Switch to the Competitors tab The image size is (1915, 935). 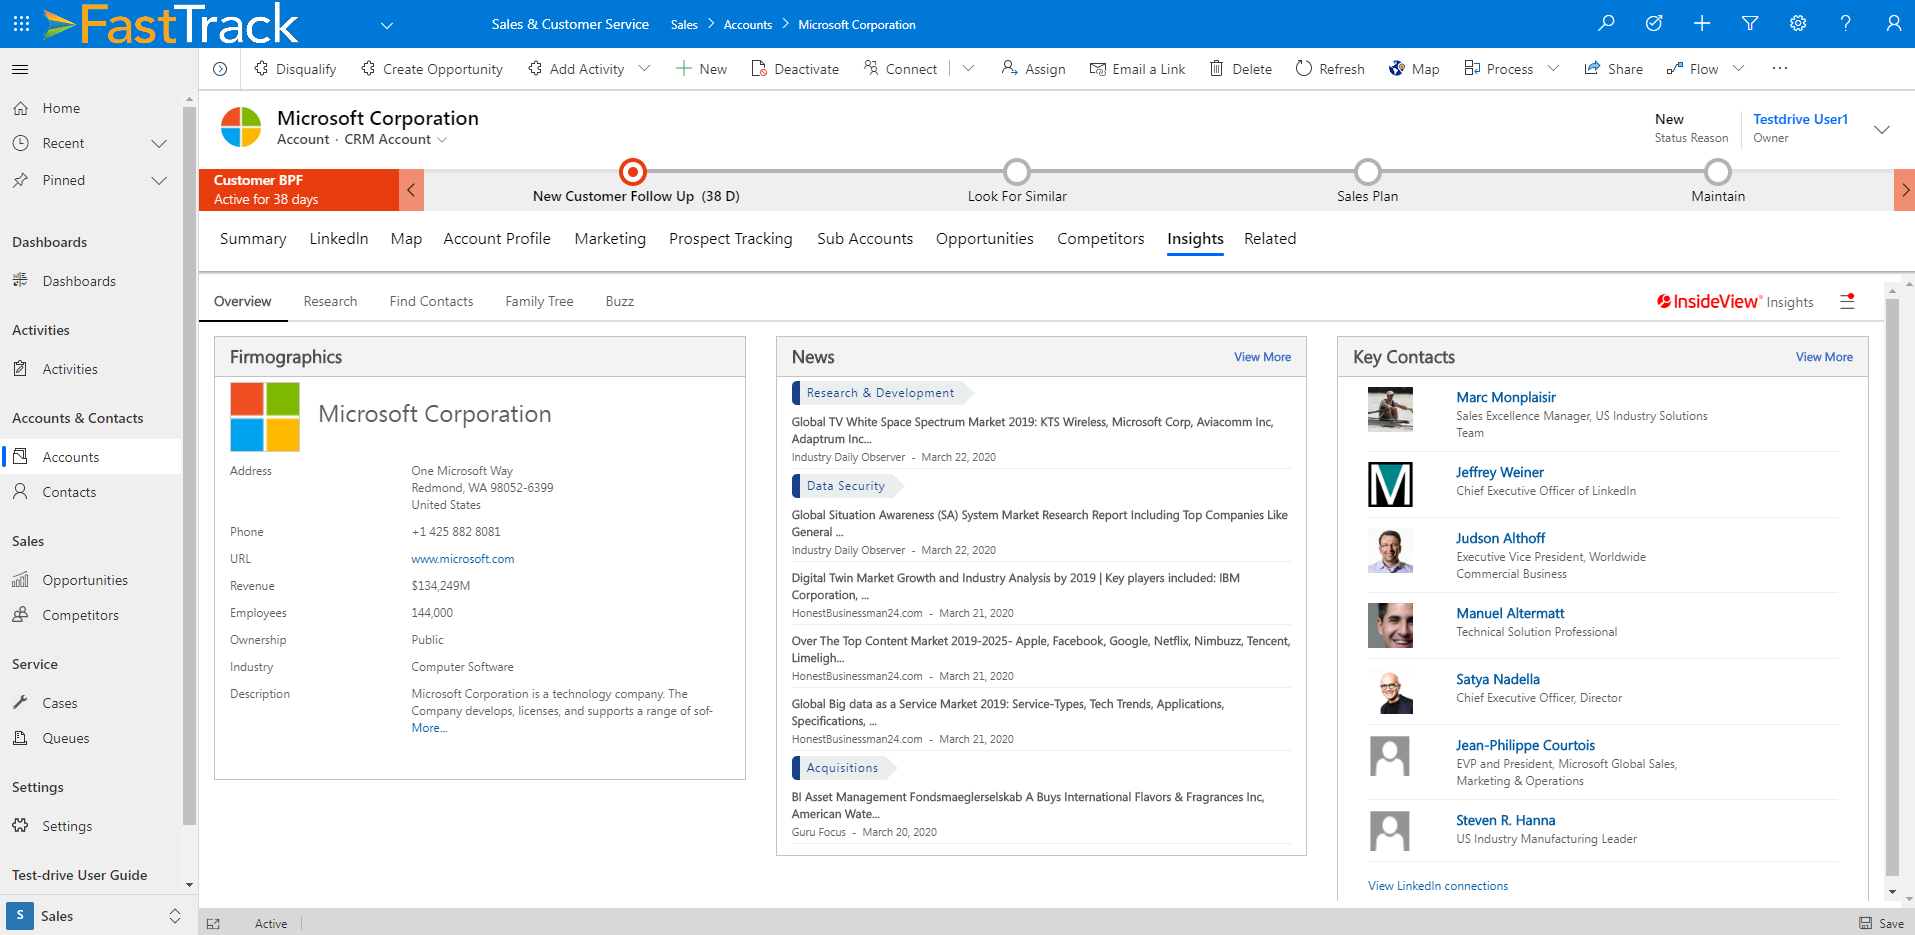1100,239
